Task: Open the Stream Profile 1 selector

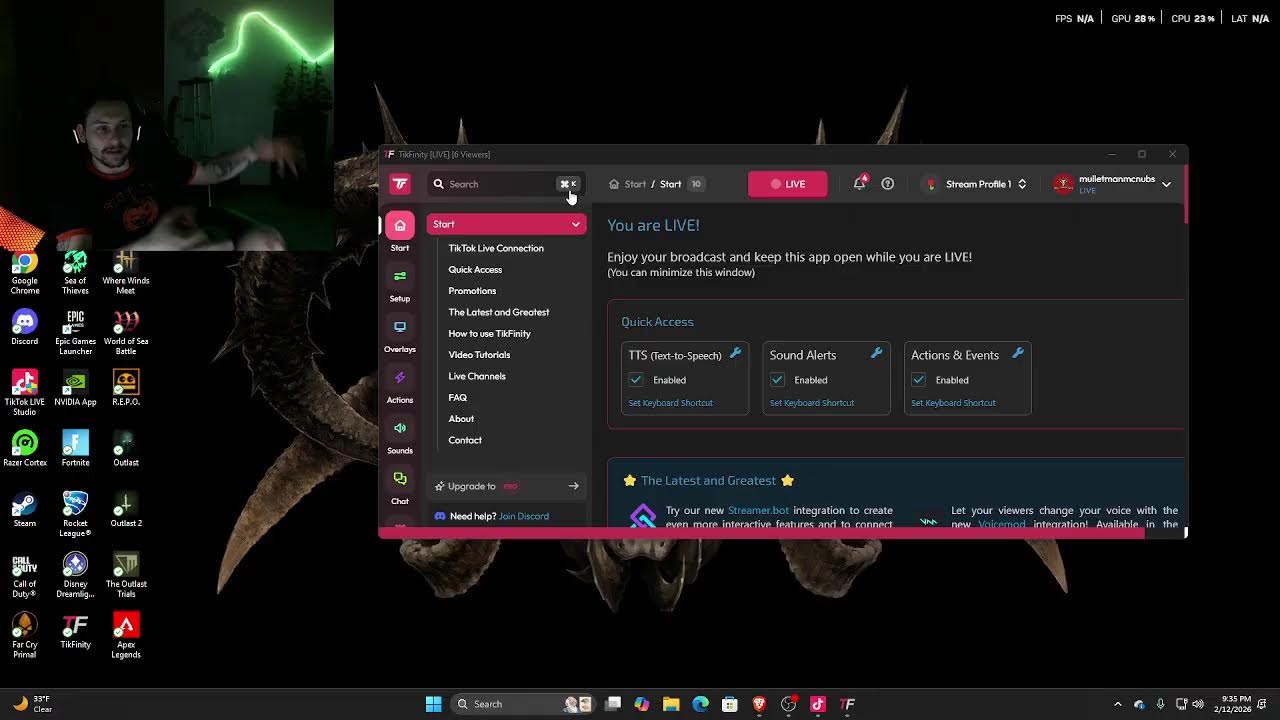Action: 977,184
